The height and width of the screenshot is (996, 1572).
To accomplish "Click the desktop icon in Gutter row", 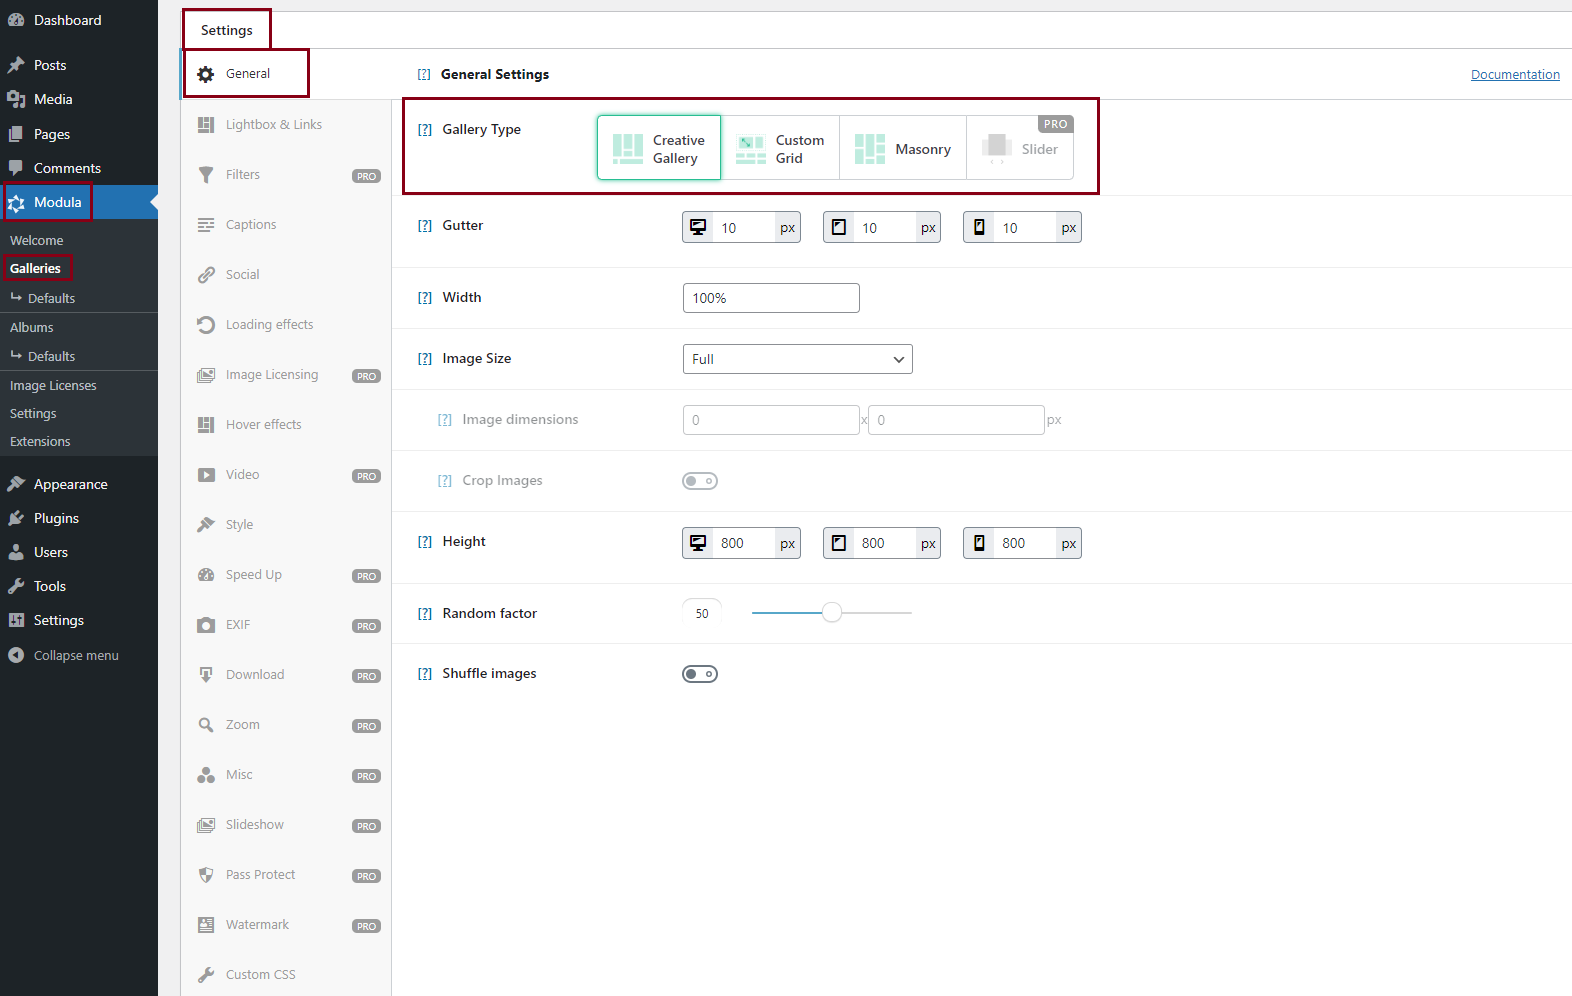I will [698, 227].
